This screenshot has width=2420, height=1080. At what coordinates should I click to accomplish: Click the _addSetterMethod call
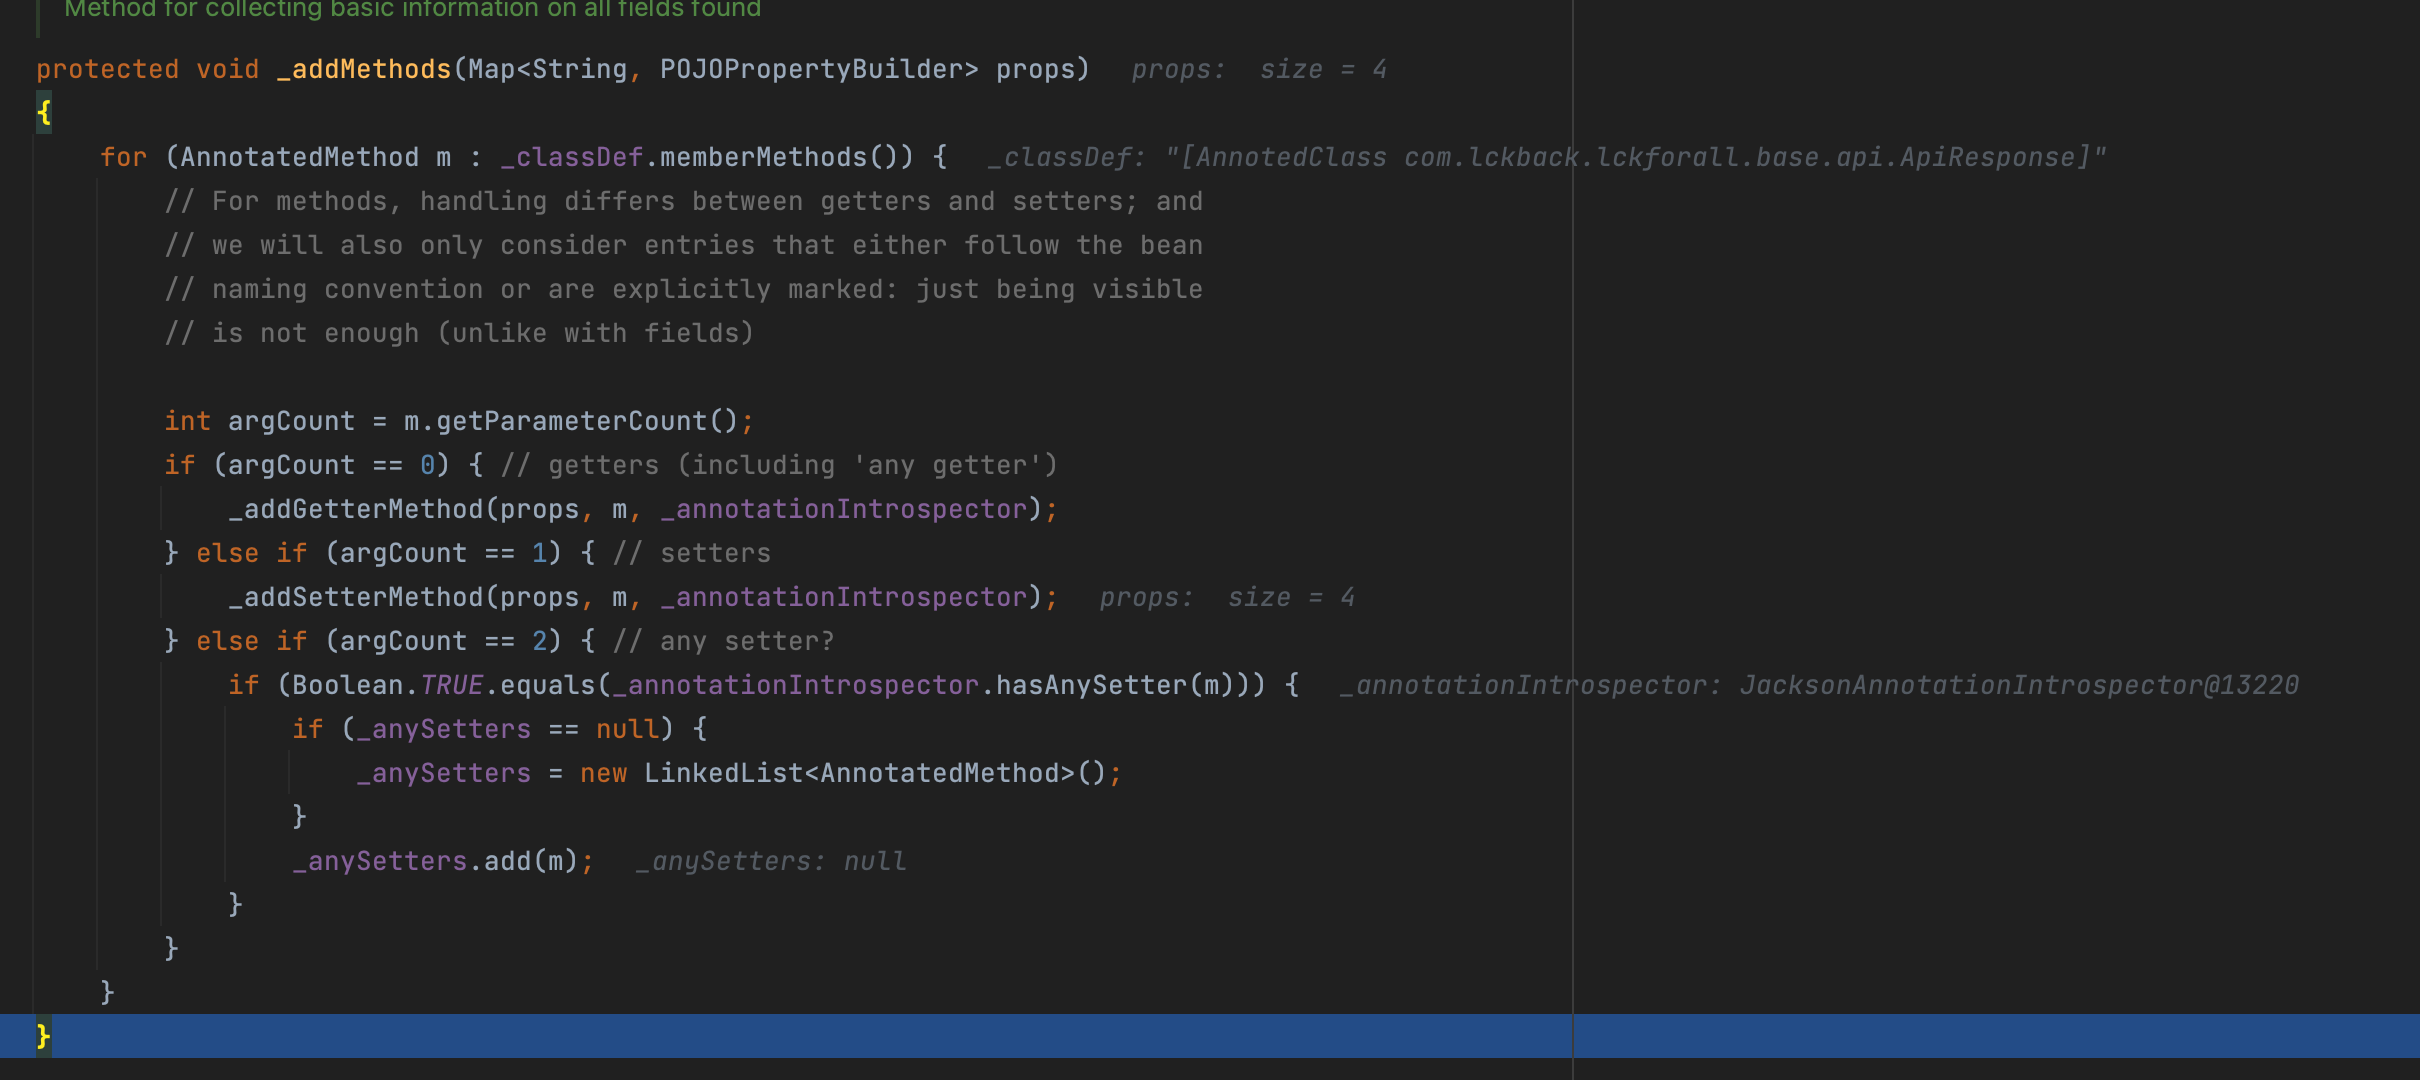(x=356, y=597)
